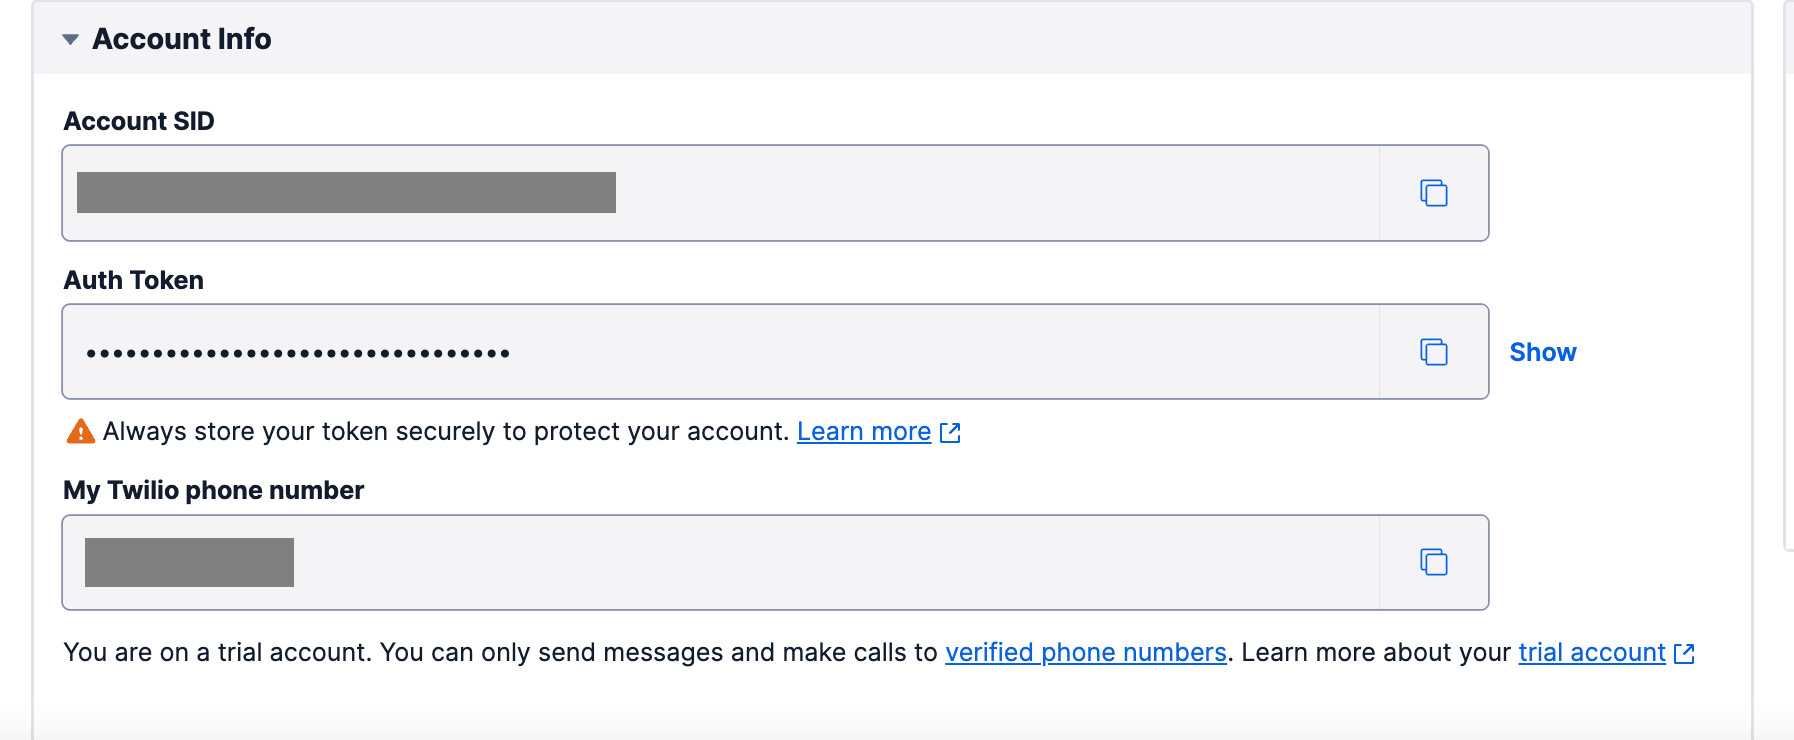
Task: Click external link icon beside Learn more
Action: click(950, 433)
